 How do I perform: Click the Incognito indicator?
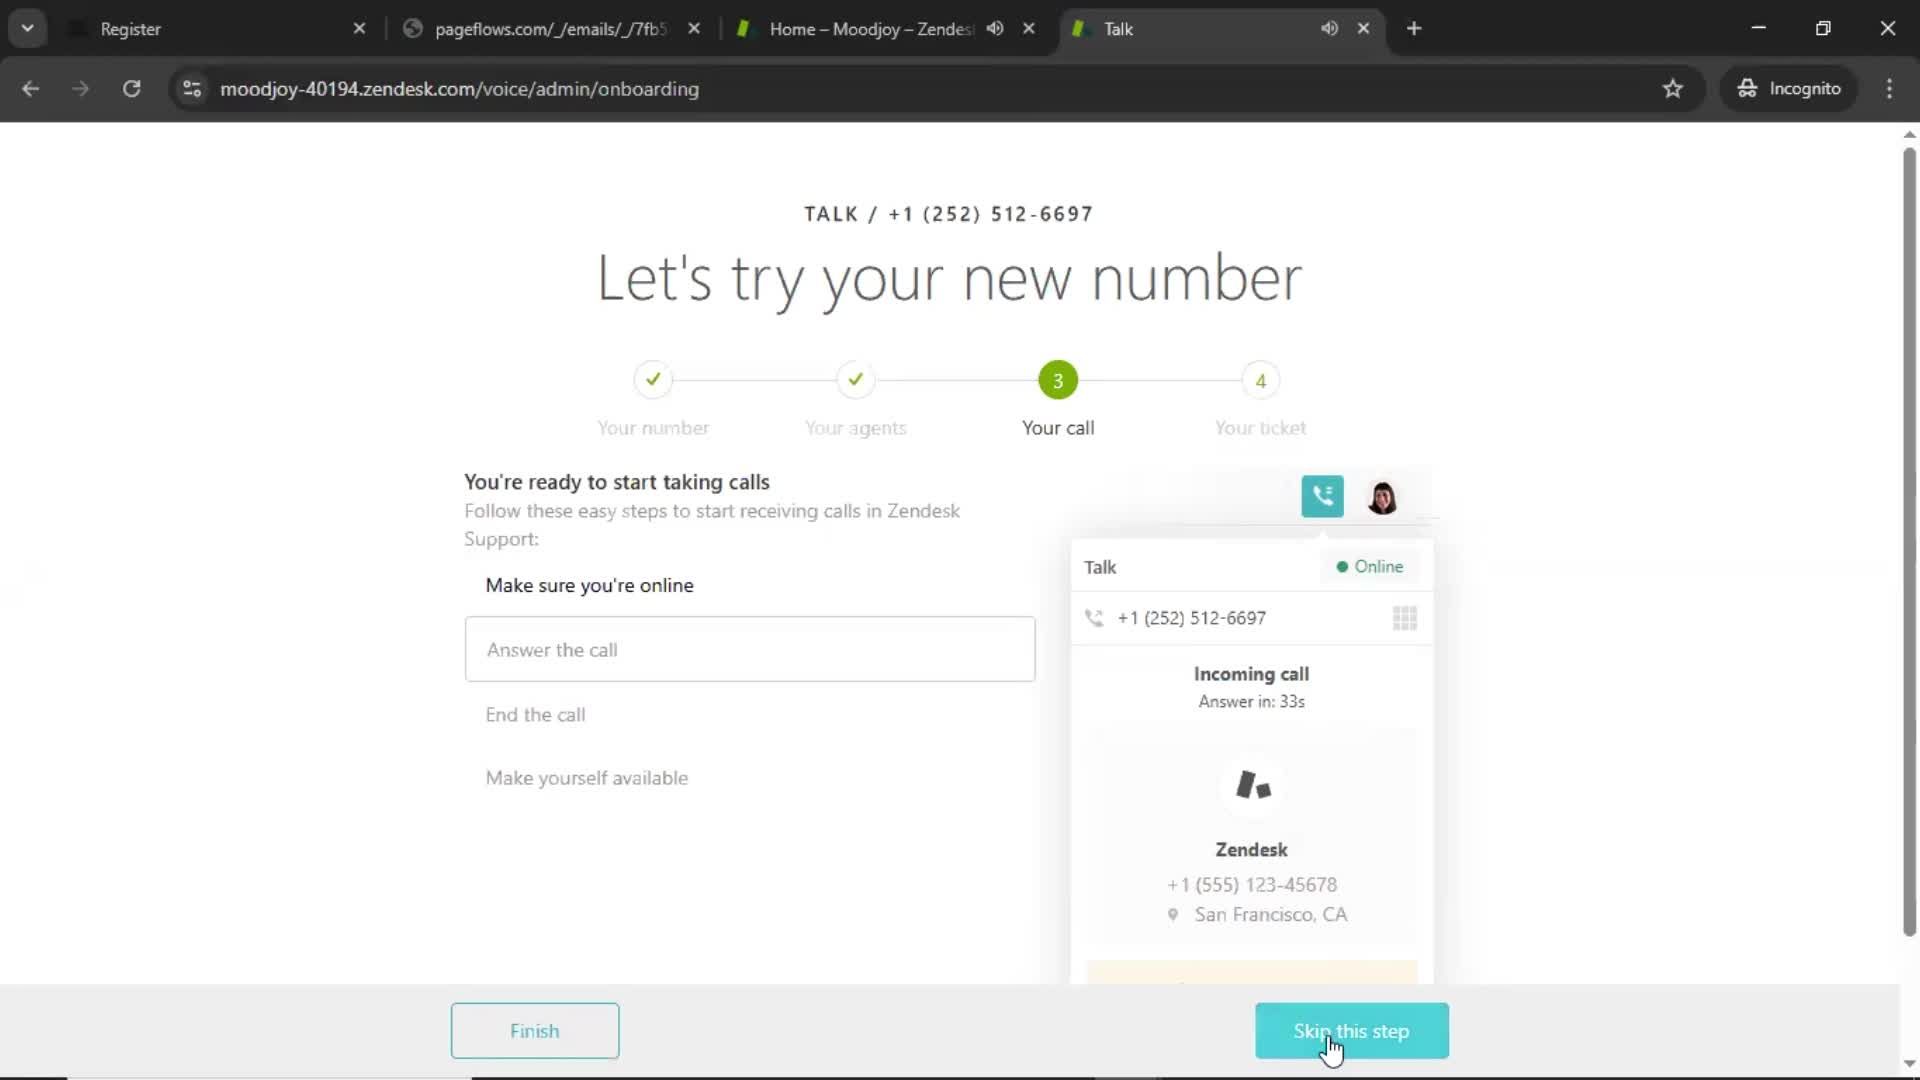pyautogui.click(x=1788, y=89)
